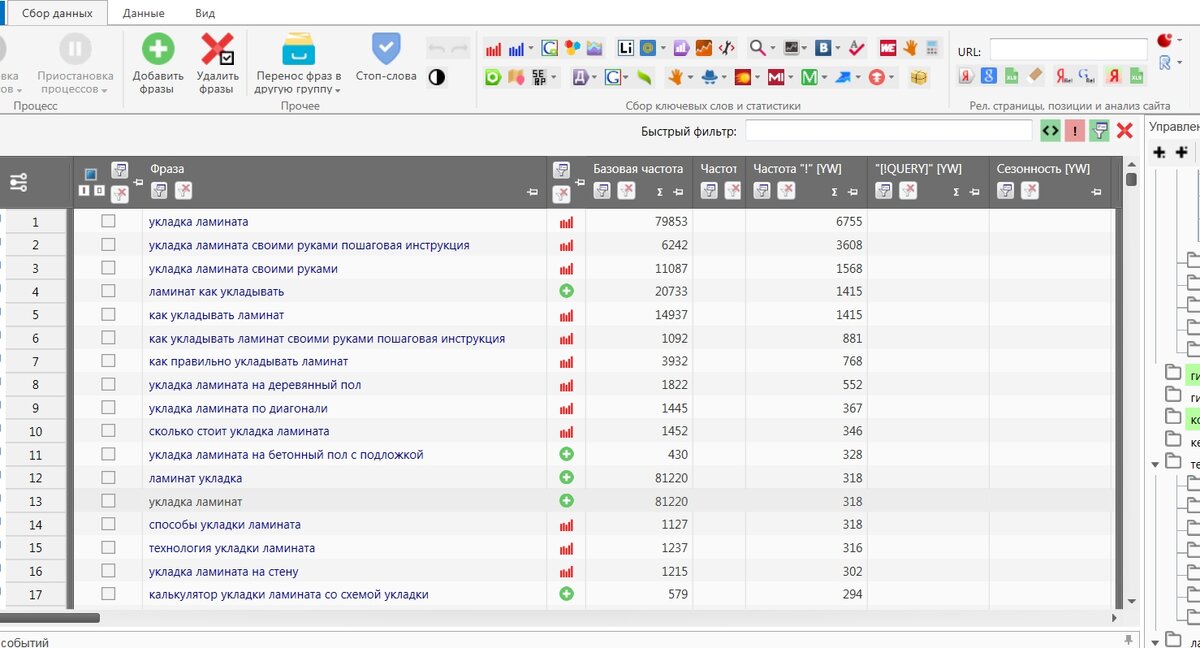Switch to the 'Сбор данных' tab
This screenshot has height=648, width=1200.
(57, 13)
